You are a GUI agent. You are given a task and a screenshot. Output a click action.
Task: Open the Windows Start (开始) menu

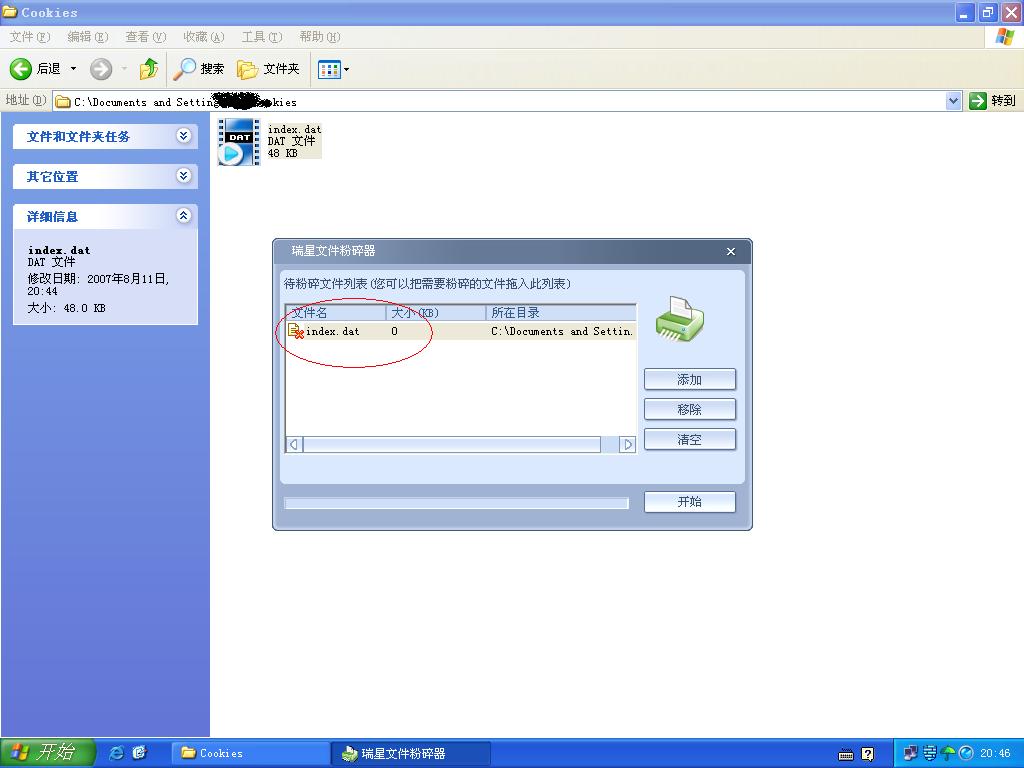point(47,752)
